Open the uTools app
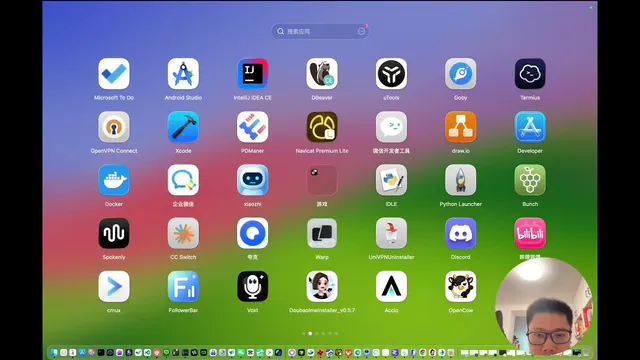The width and height of the screenshot is (640, 360). pos(391,74)
